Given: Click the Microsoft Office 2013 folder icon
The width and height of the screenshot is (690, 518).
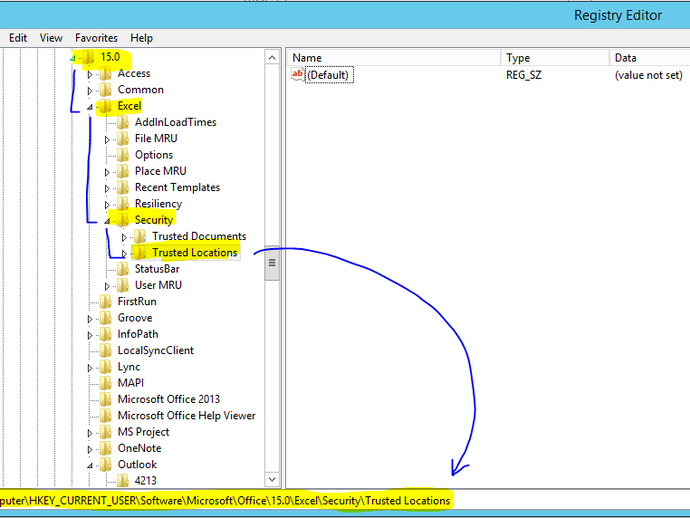Looking at the screenshot, I should 106,399.
